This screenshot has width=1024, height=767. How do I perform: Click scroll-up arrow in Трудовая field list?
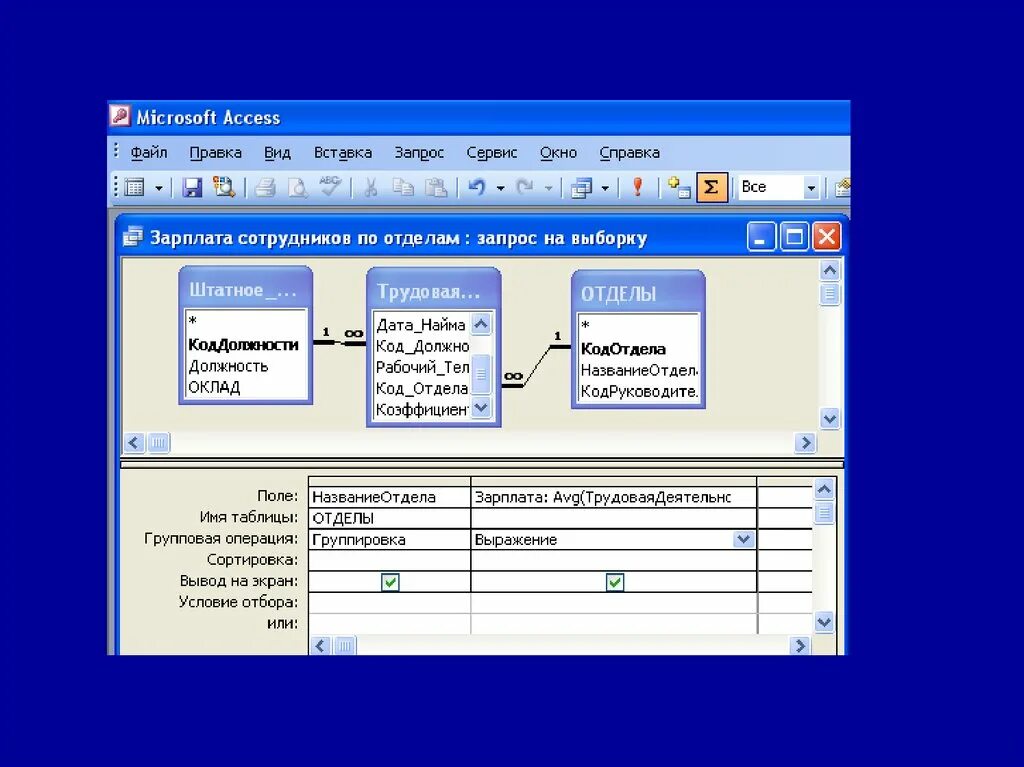click(481, 324)
